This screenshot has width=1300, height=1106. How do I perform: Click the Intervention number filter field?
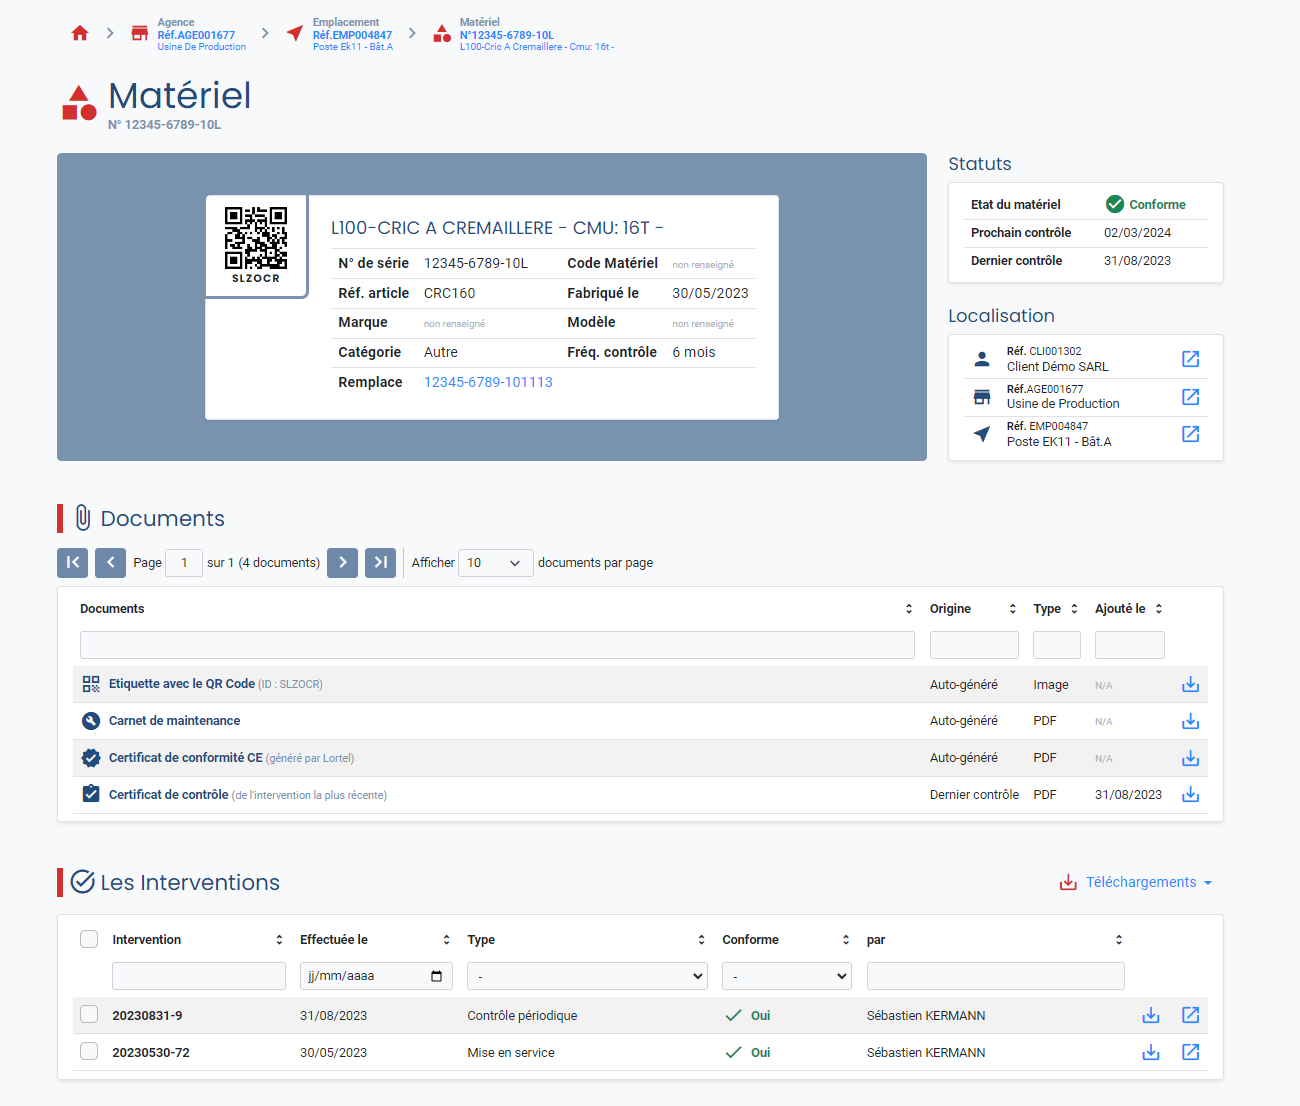[199, 976]
